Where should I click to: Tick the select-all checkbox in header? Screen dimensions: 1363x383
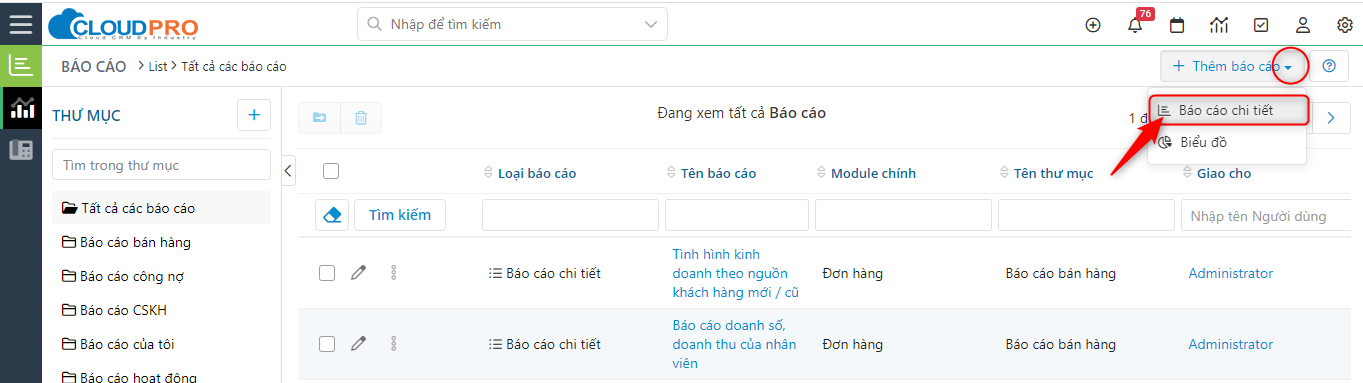(331, 172)
